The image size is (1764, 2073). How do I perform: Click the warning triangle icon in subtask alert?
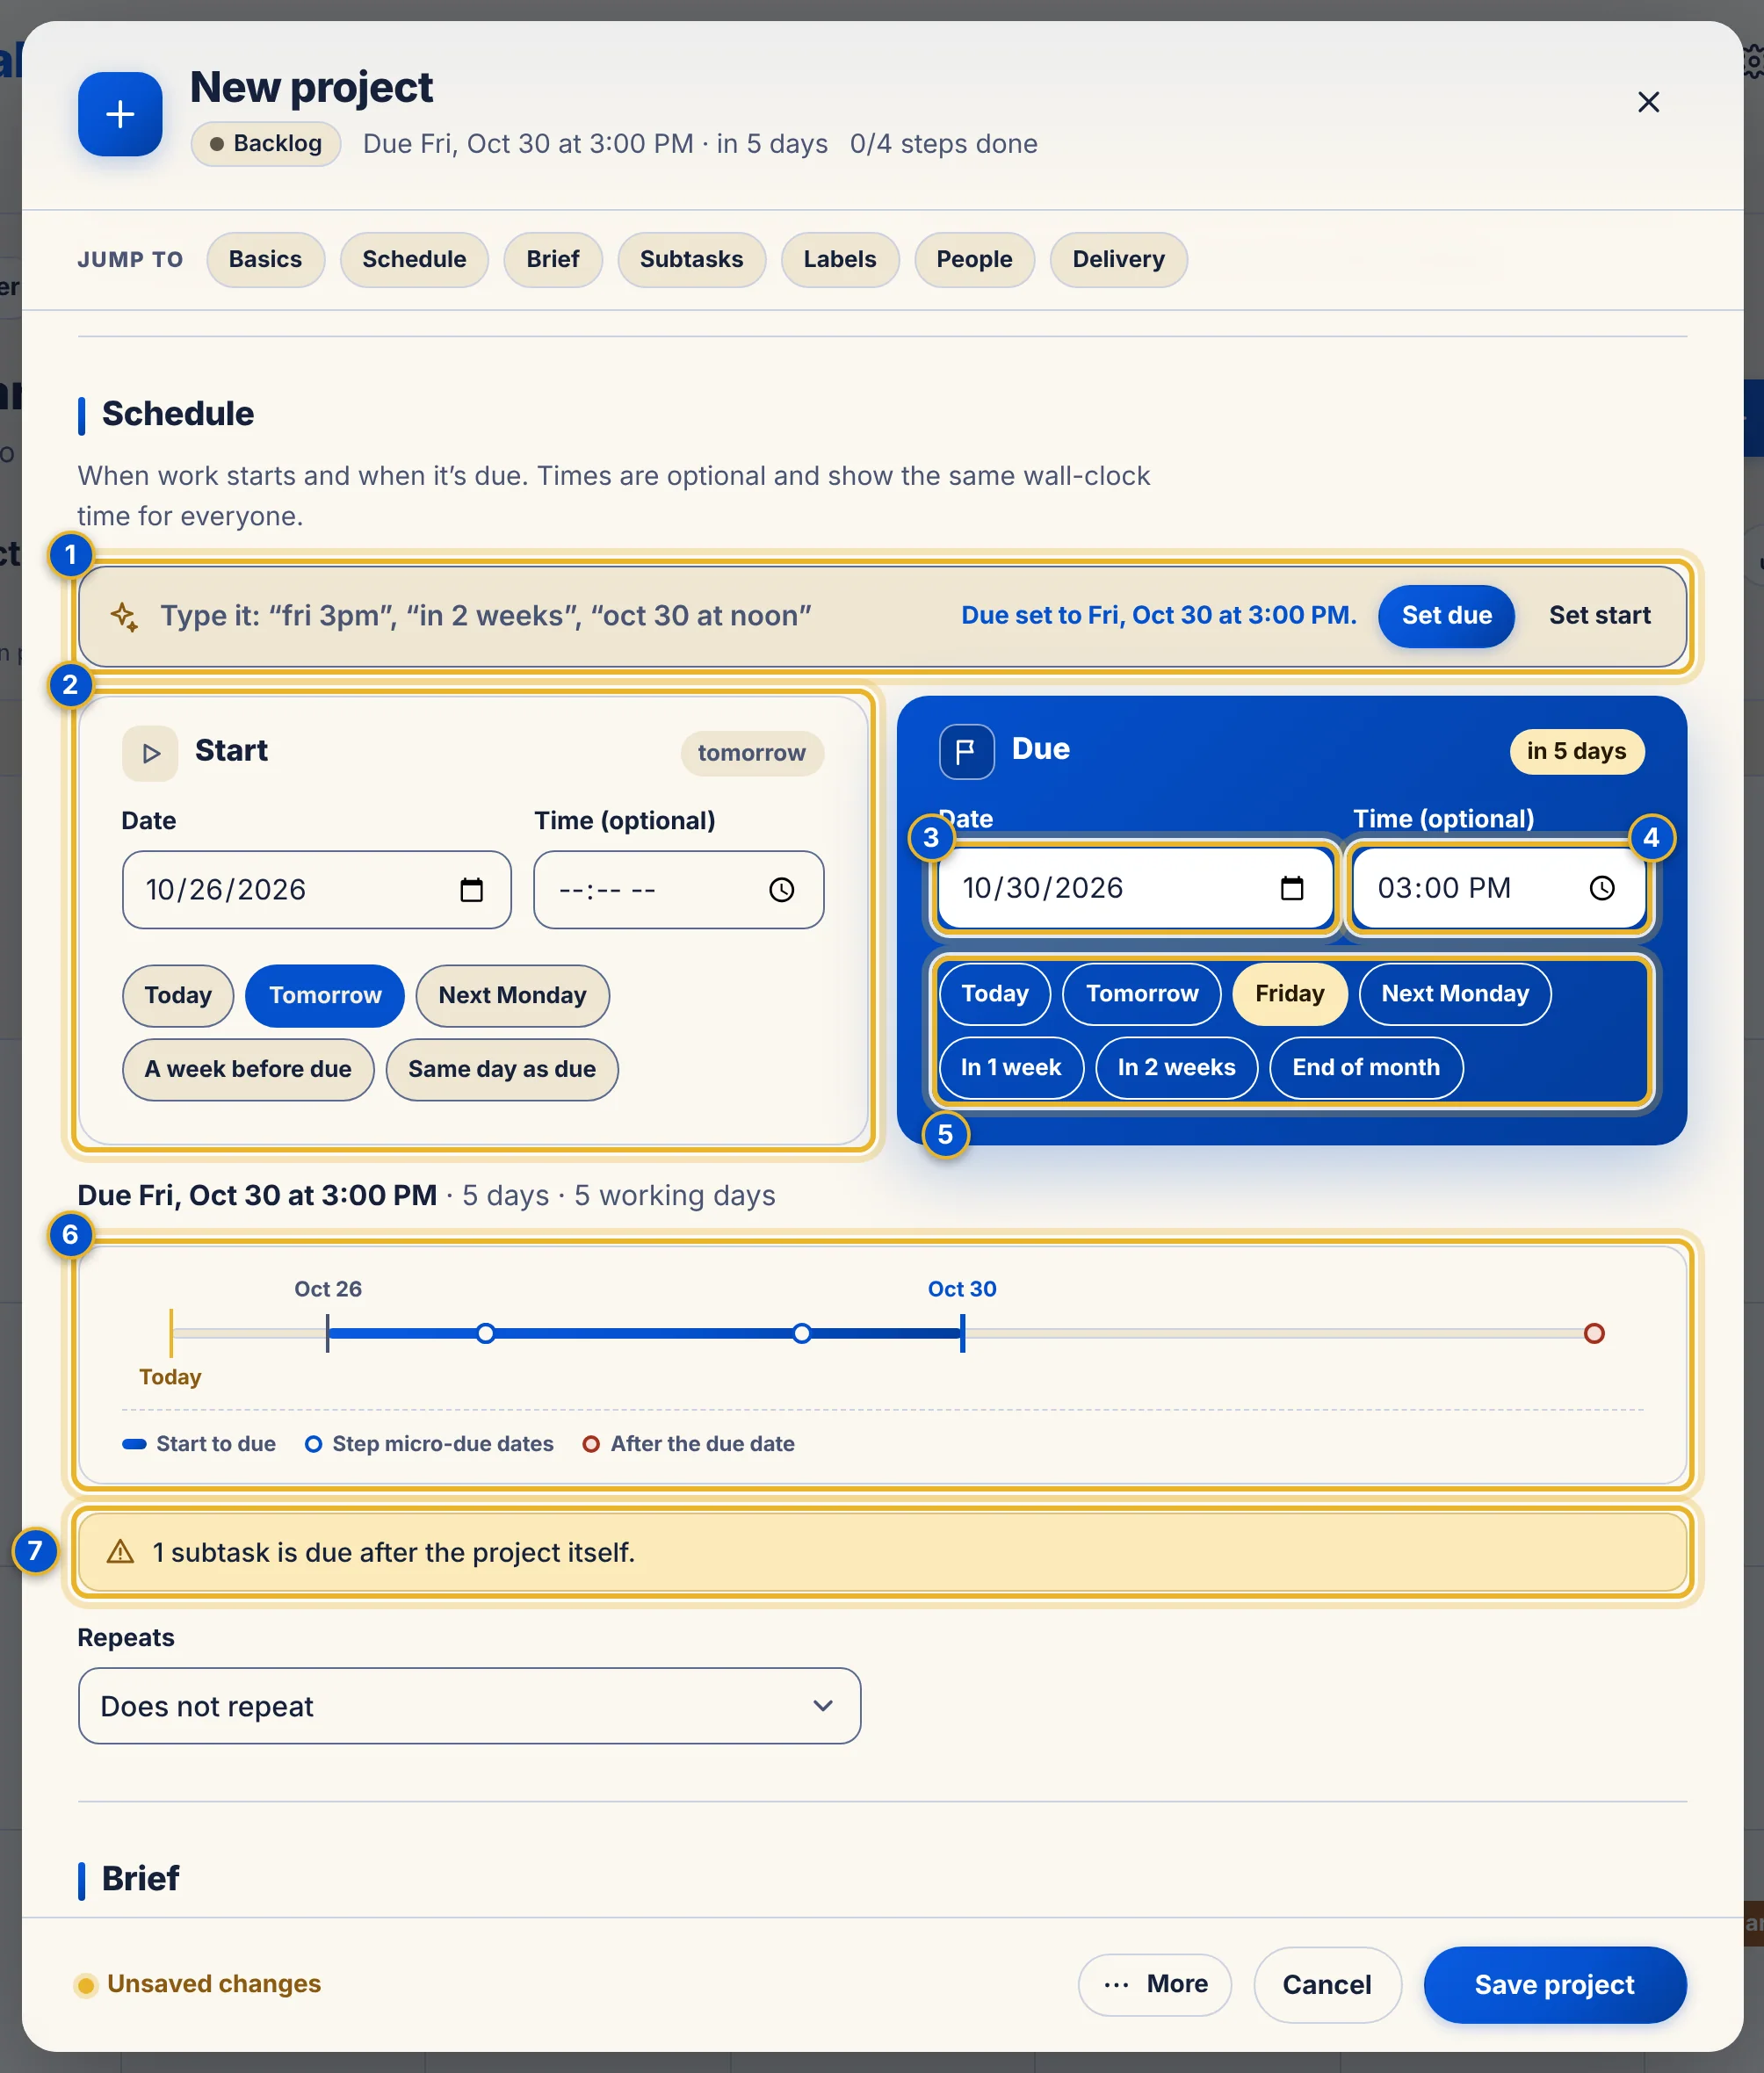point(120,1552)
